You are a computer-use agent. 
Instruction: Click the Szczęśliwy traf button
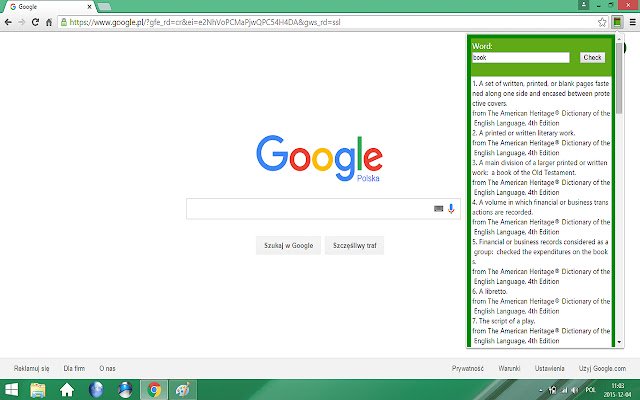click(x=354, y=245)
